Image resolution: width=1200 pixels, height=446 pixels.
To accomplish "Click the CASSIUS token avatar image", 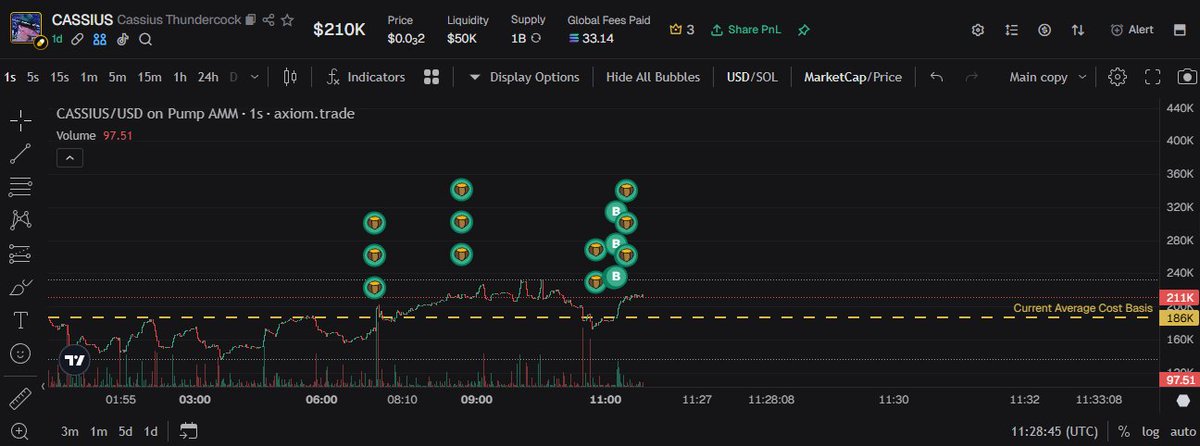I will coord(25,30).
